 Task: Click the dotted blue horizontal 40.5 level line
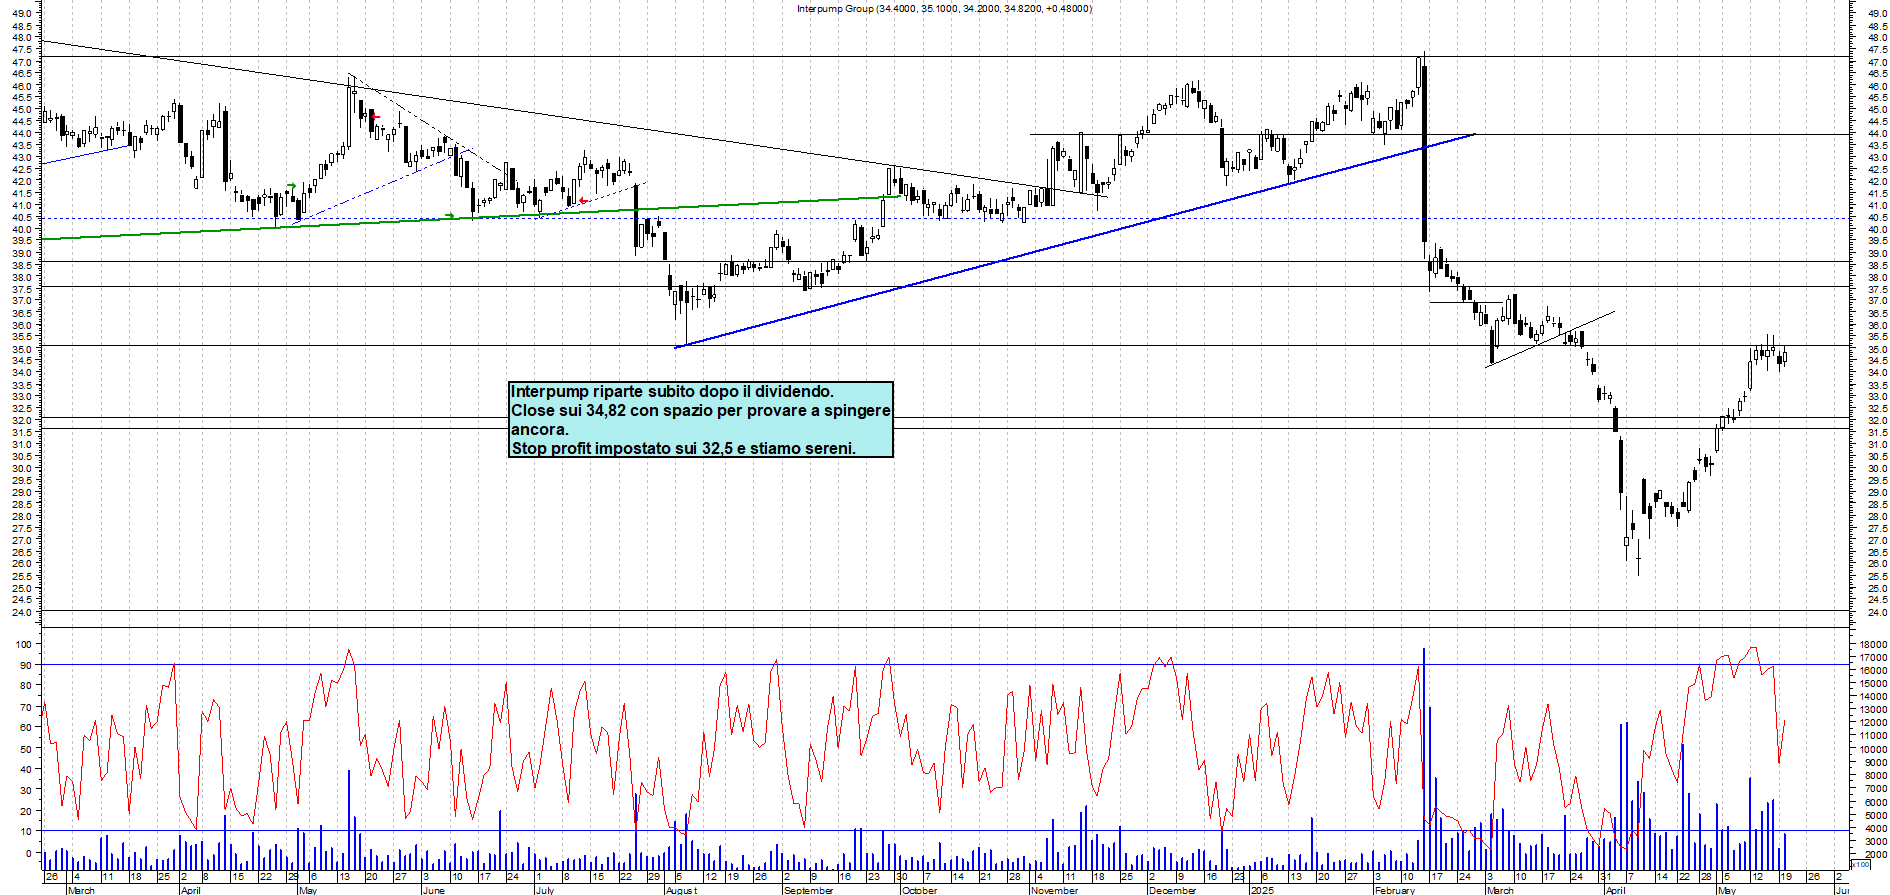(945, 218)
